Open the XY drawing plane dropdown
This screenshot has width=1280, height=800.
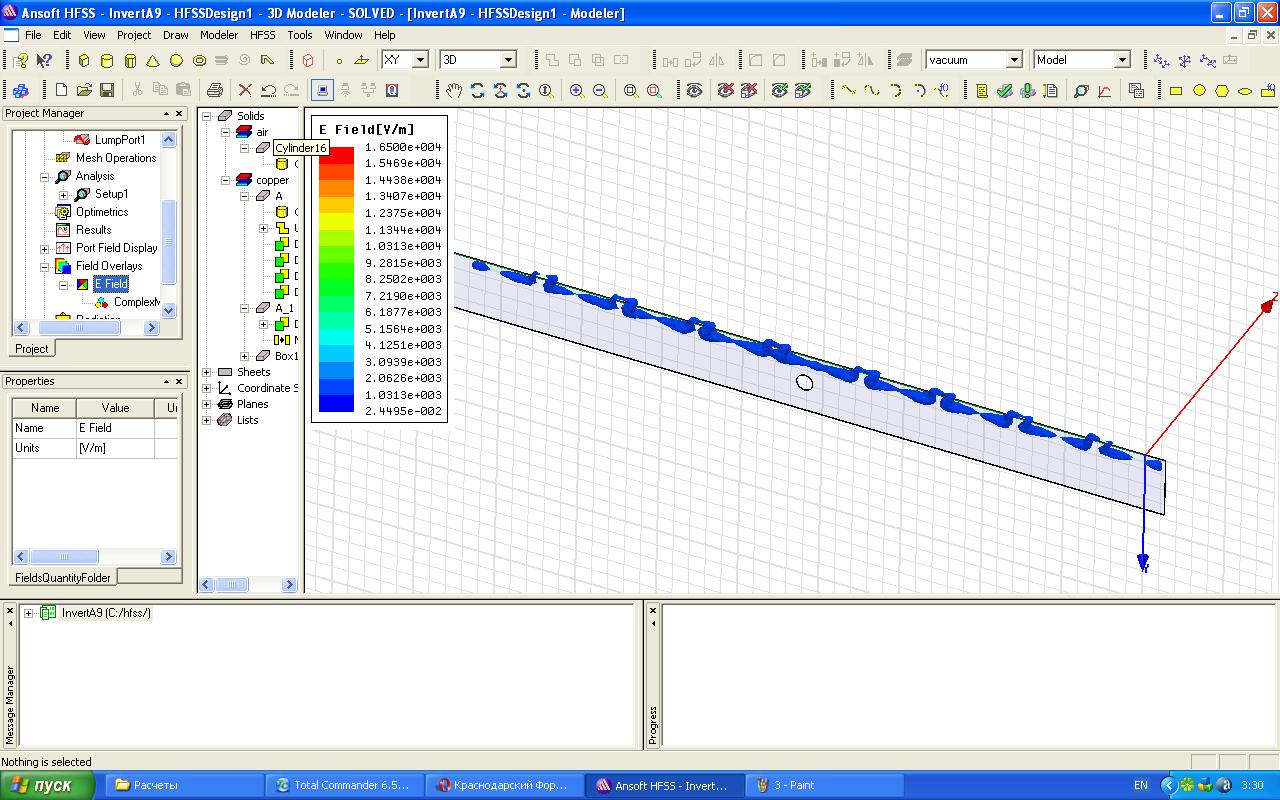[x=420, y=60]
